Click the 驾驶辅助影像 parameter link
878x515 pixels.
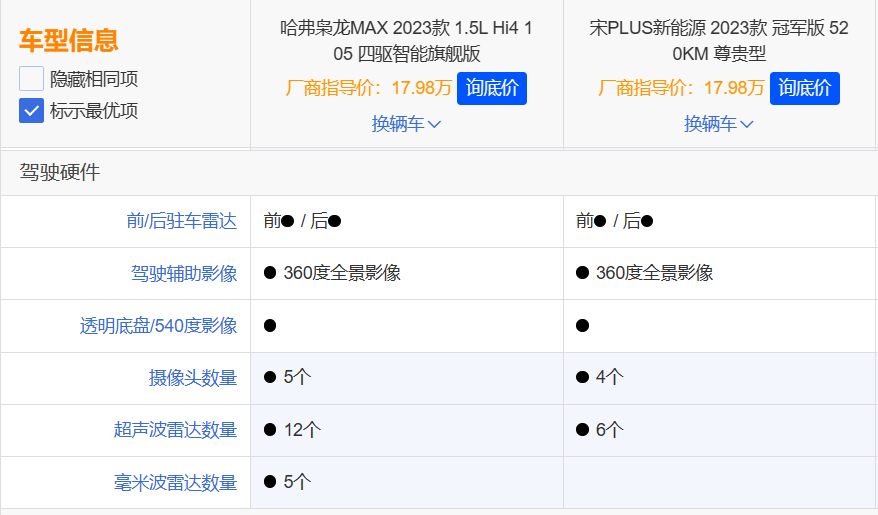tap(184, 274)
